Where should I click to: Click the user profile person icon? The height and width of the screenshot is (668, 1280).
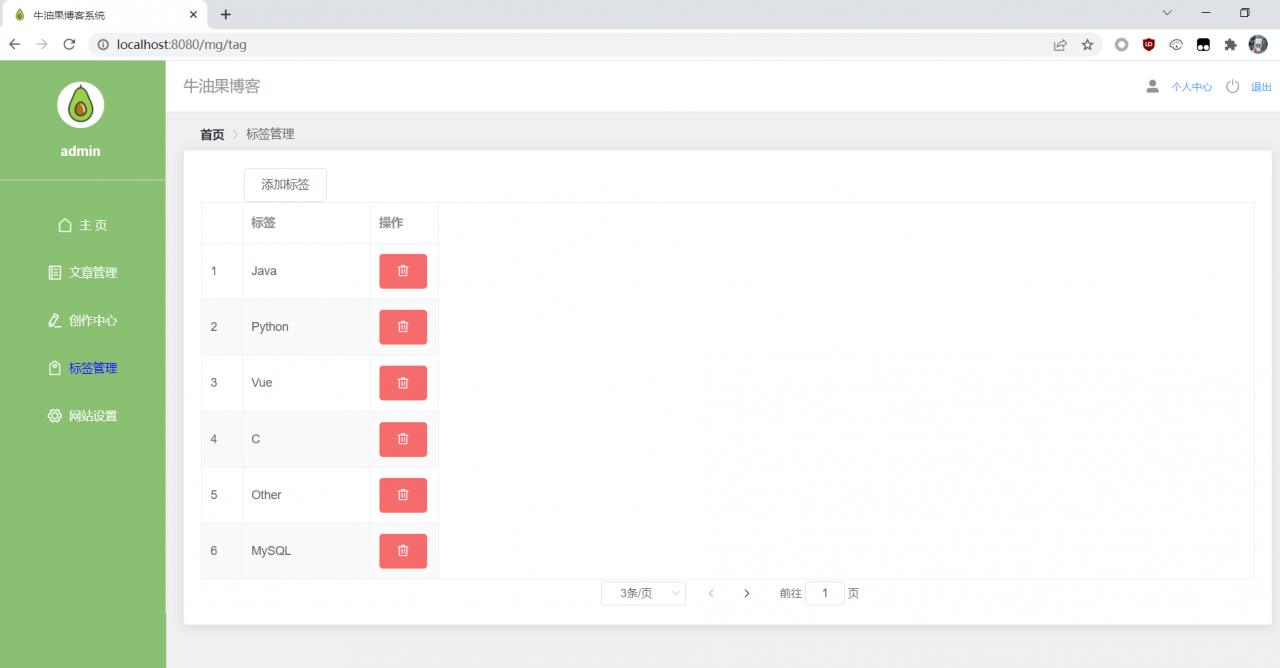[x=1152, y=87]
